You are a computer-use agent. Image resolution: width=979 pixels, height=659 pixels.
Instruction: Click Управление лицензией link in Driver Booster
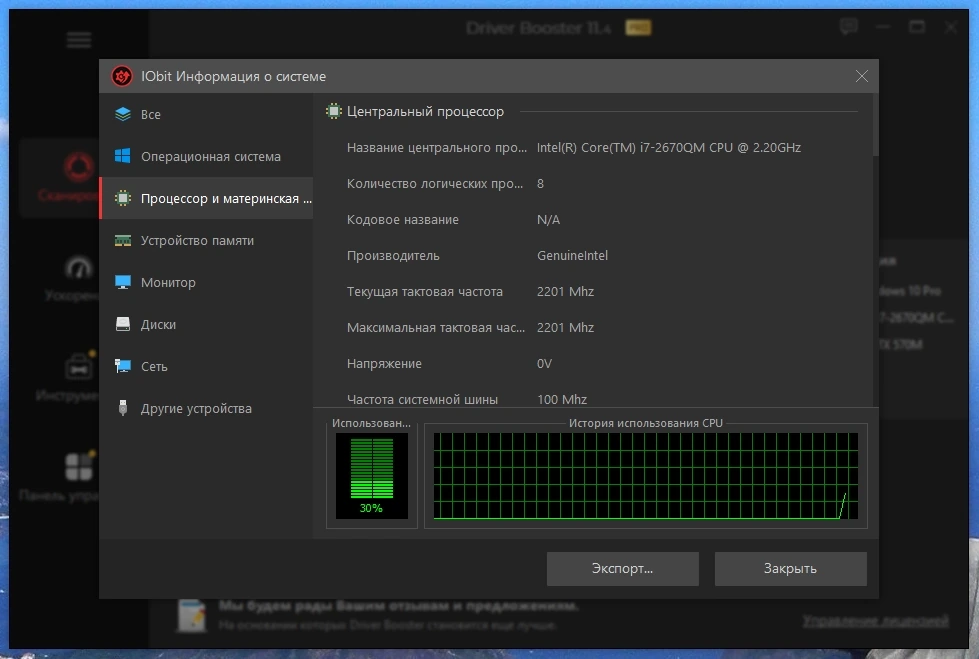pyautogui.click(x=875, y=620)
